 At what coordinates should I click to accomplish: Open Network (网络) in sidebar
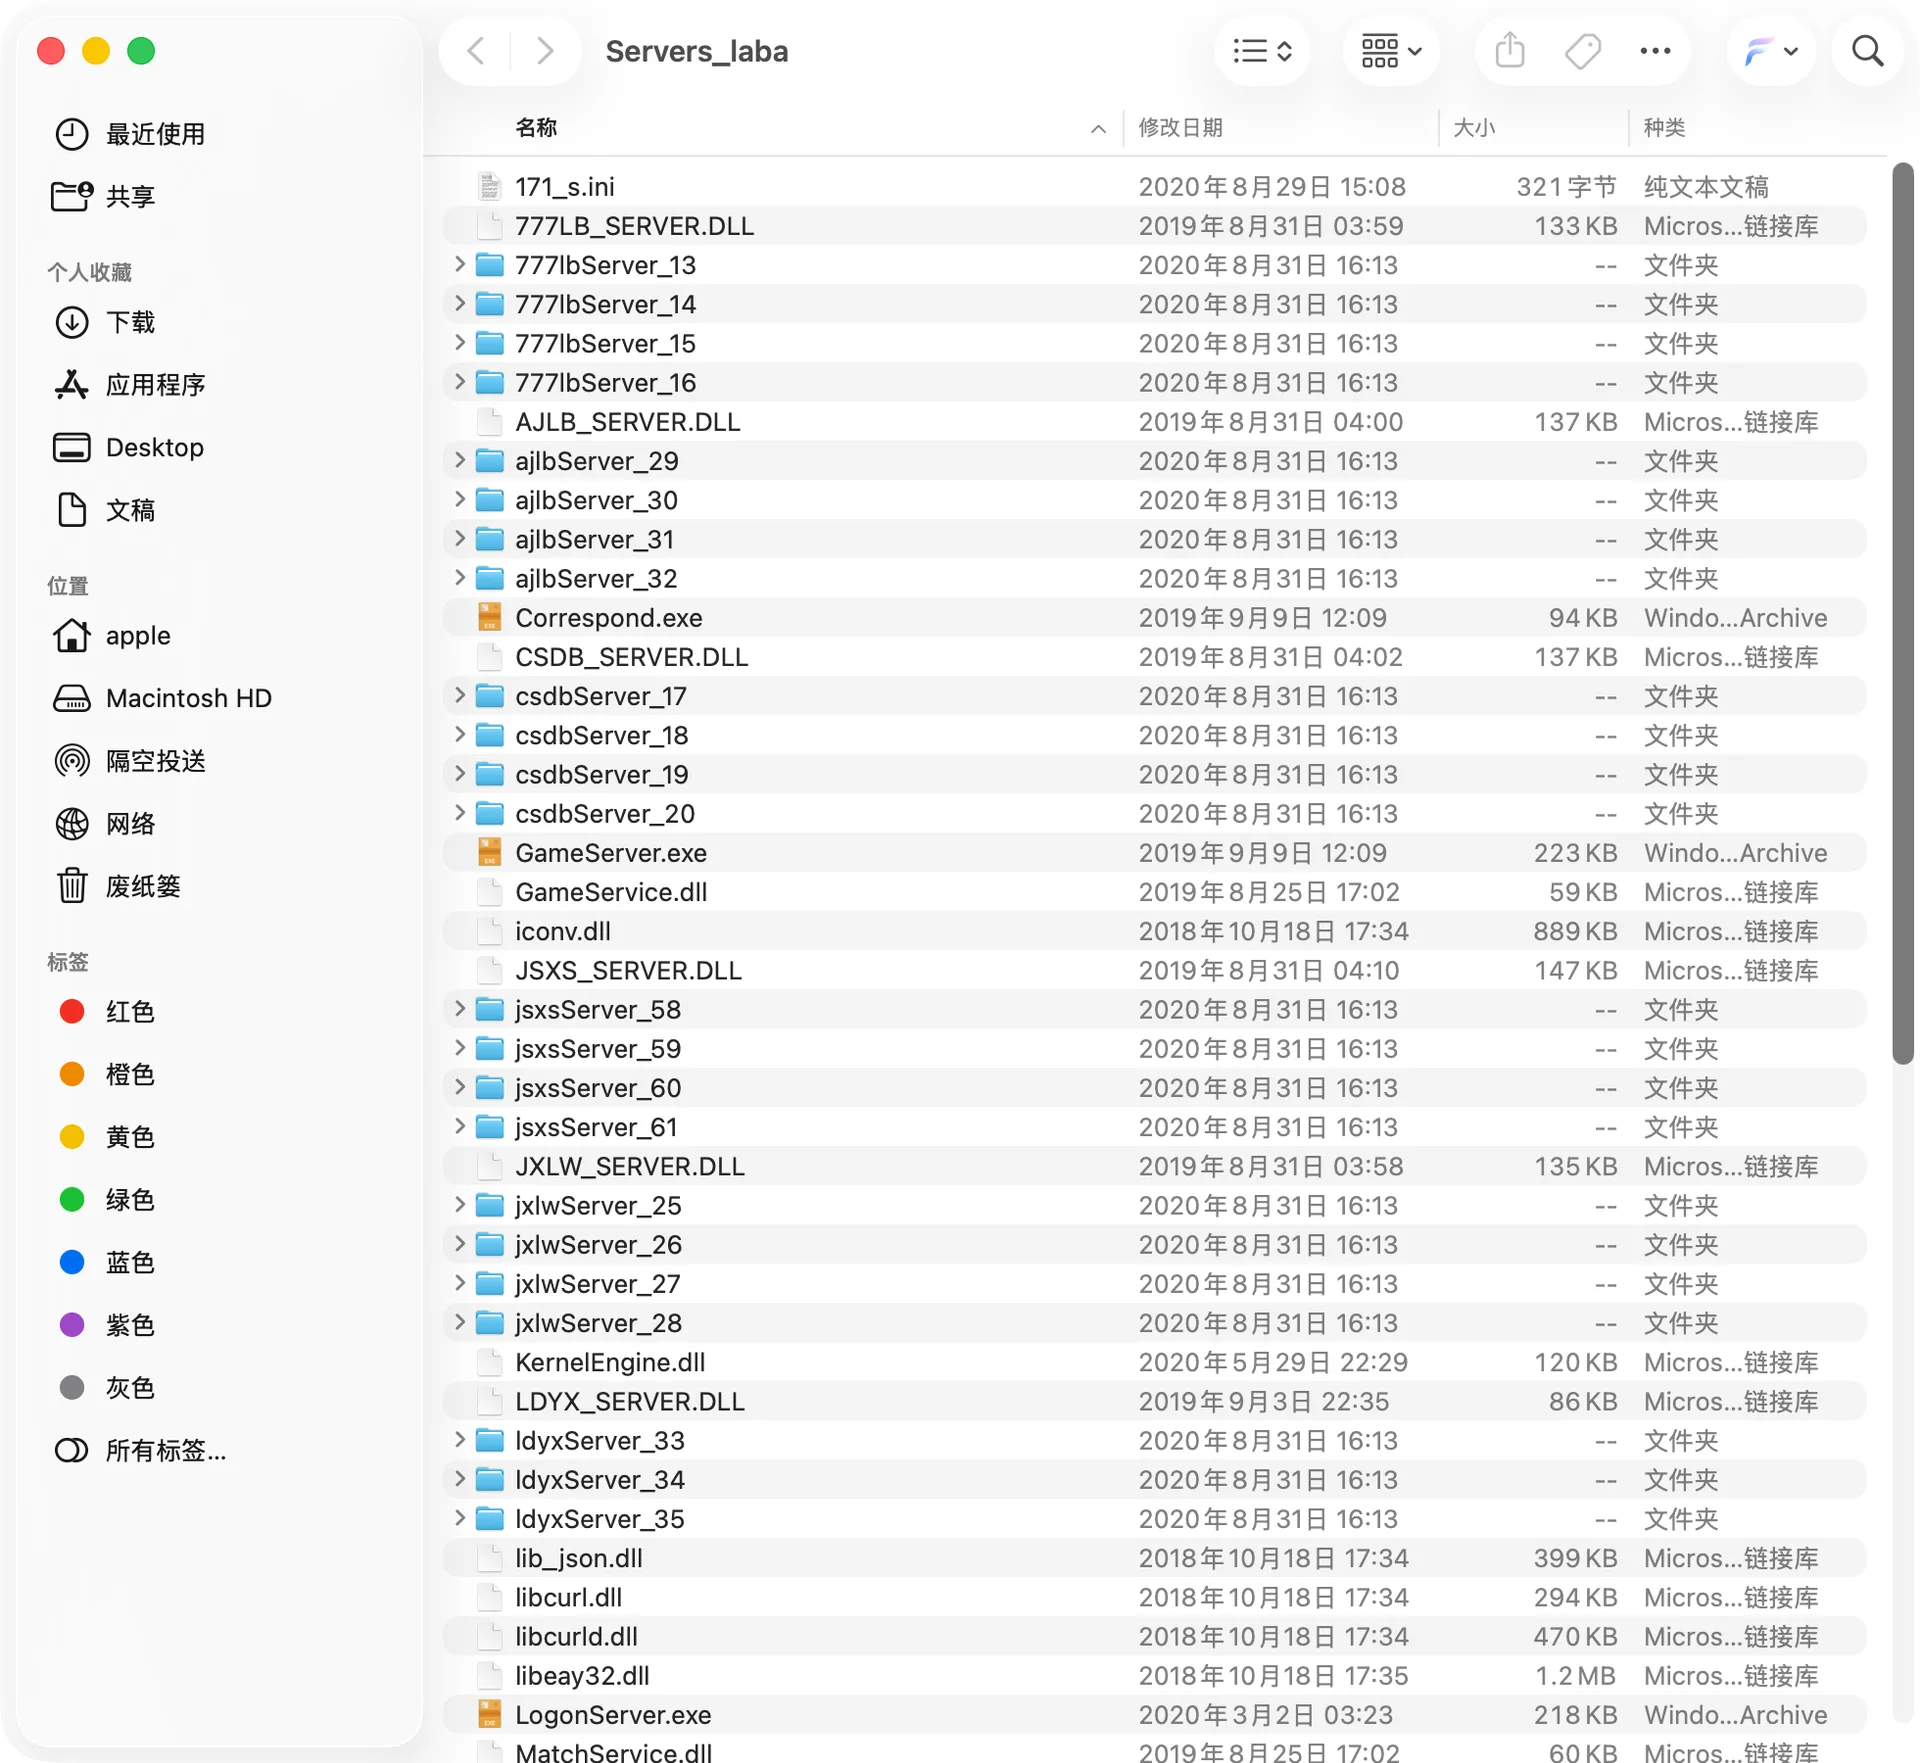[x=104, y=824]
